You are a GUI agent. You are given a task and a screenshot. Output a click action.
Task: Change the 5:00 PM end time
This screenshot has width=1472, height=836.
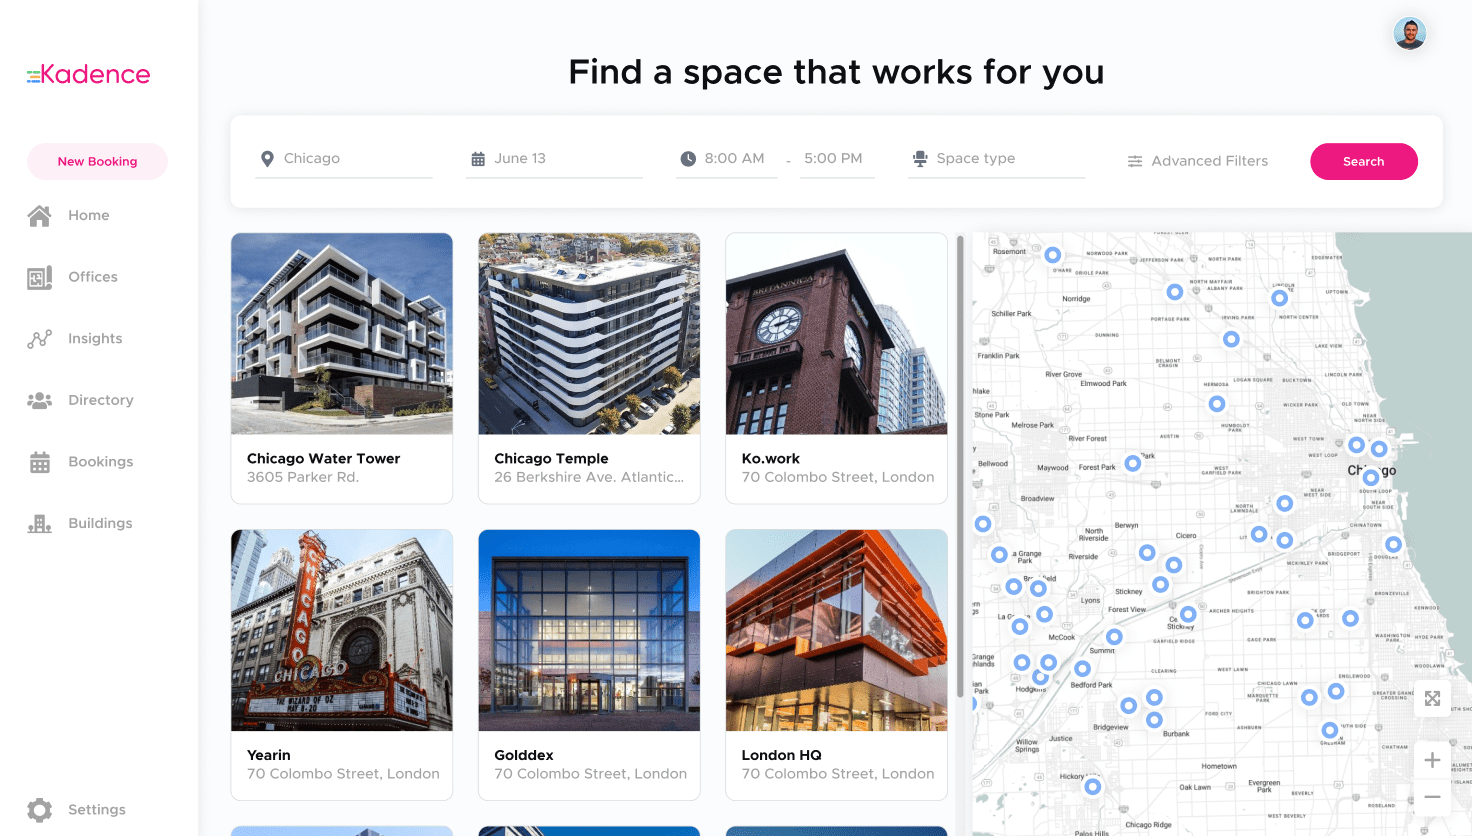(835, 159)
